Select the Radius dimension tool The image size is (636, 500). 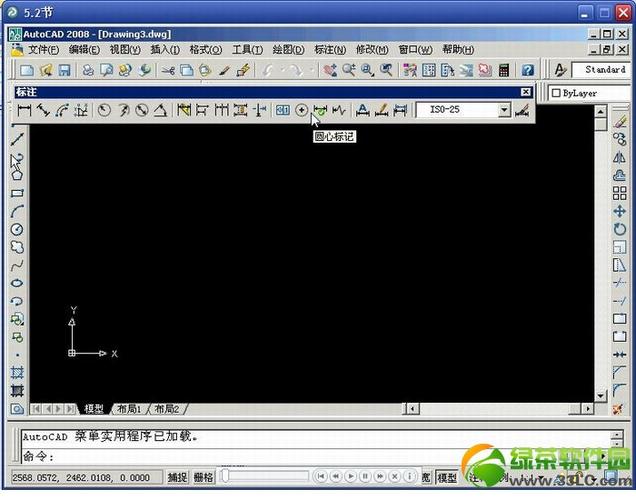(104, 110)
